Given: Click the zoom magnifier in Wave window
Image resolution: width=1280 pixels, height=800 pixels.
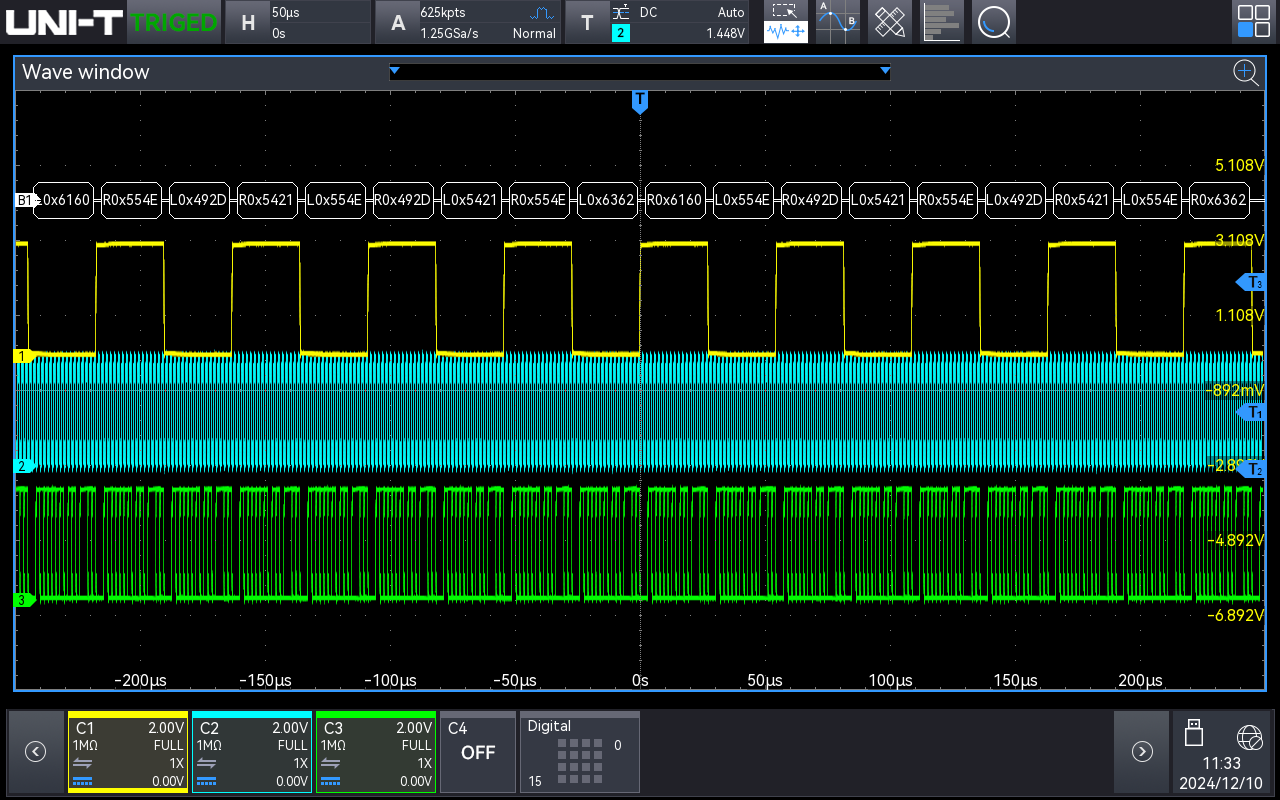Looking at the screenshot, I should 1245,72.
